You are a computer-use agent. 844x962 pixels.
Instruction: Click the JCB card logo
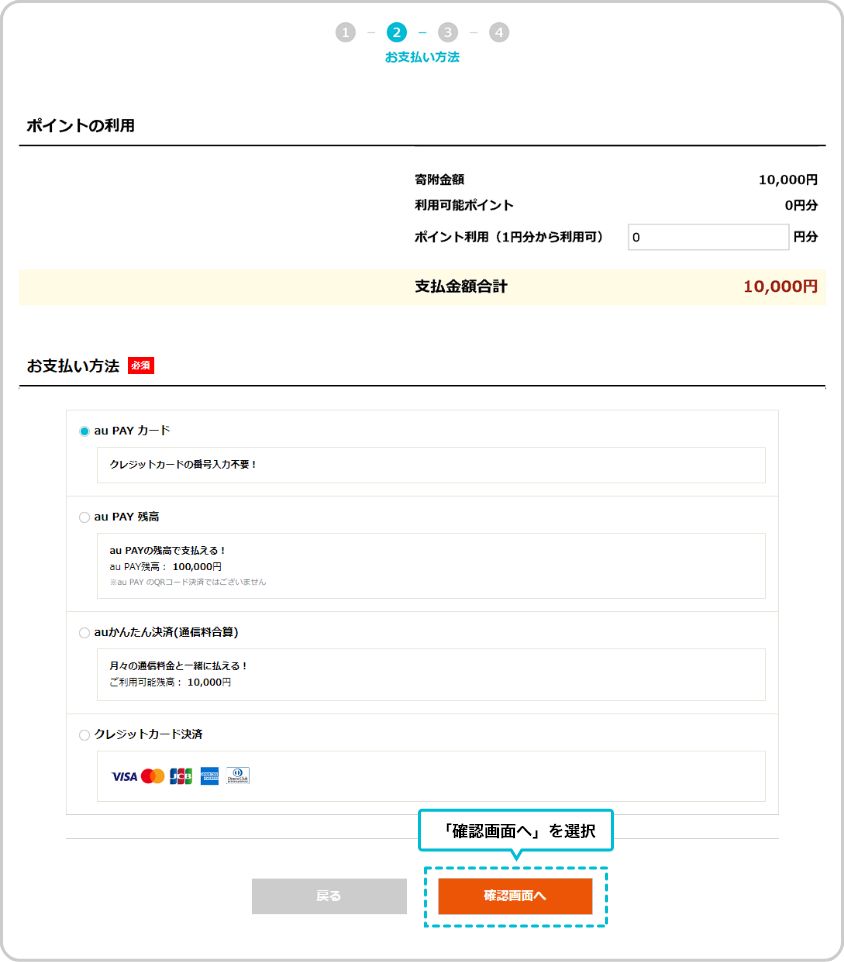(181, 776)
